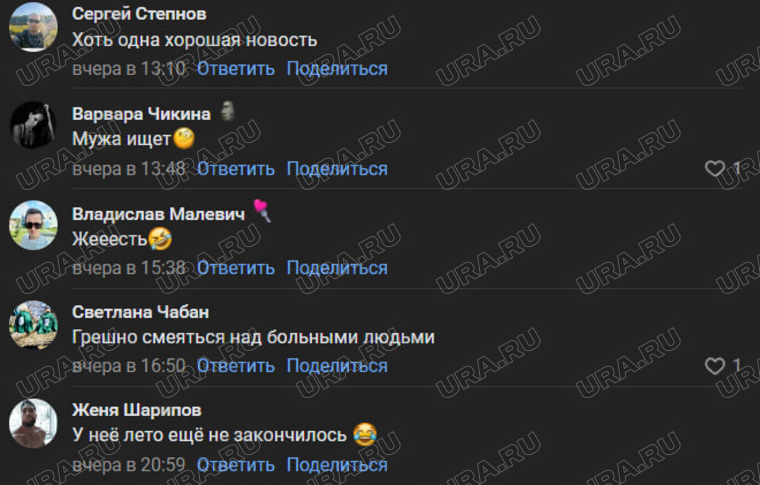Click the pink heart icon beside Владислав Малевич
The height and width of the screenshot is (485, 760).
click(x=262, y=211)
